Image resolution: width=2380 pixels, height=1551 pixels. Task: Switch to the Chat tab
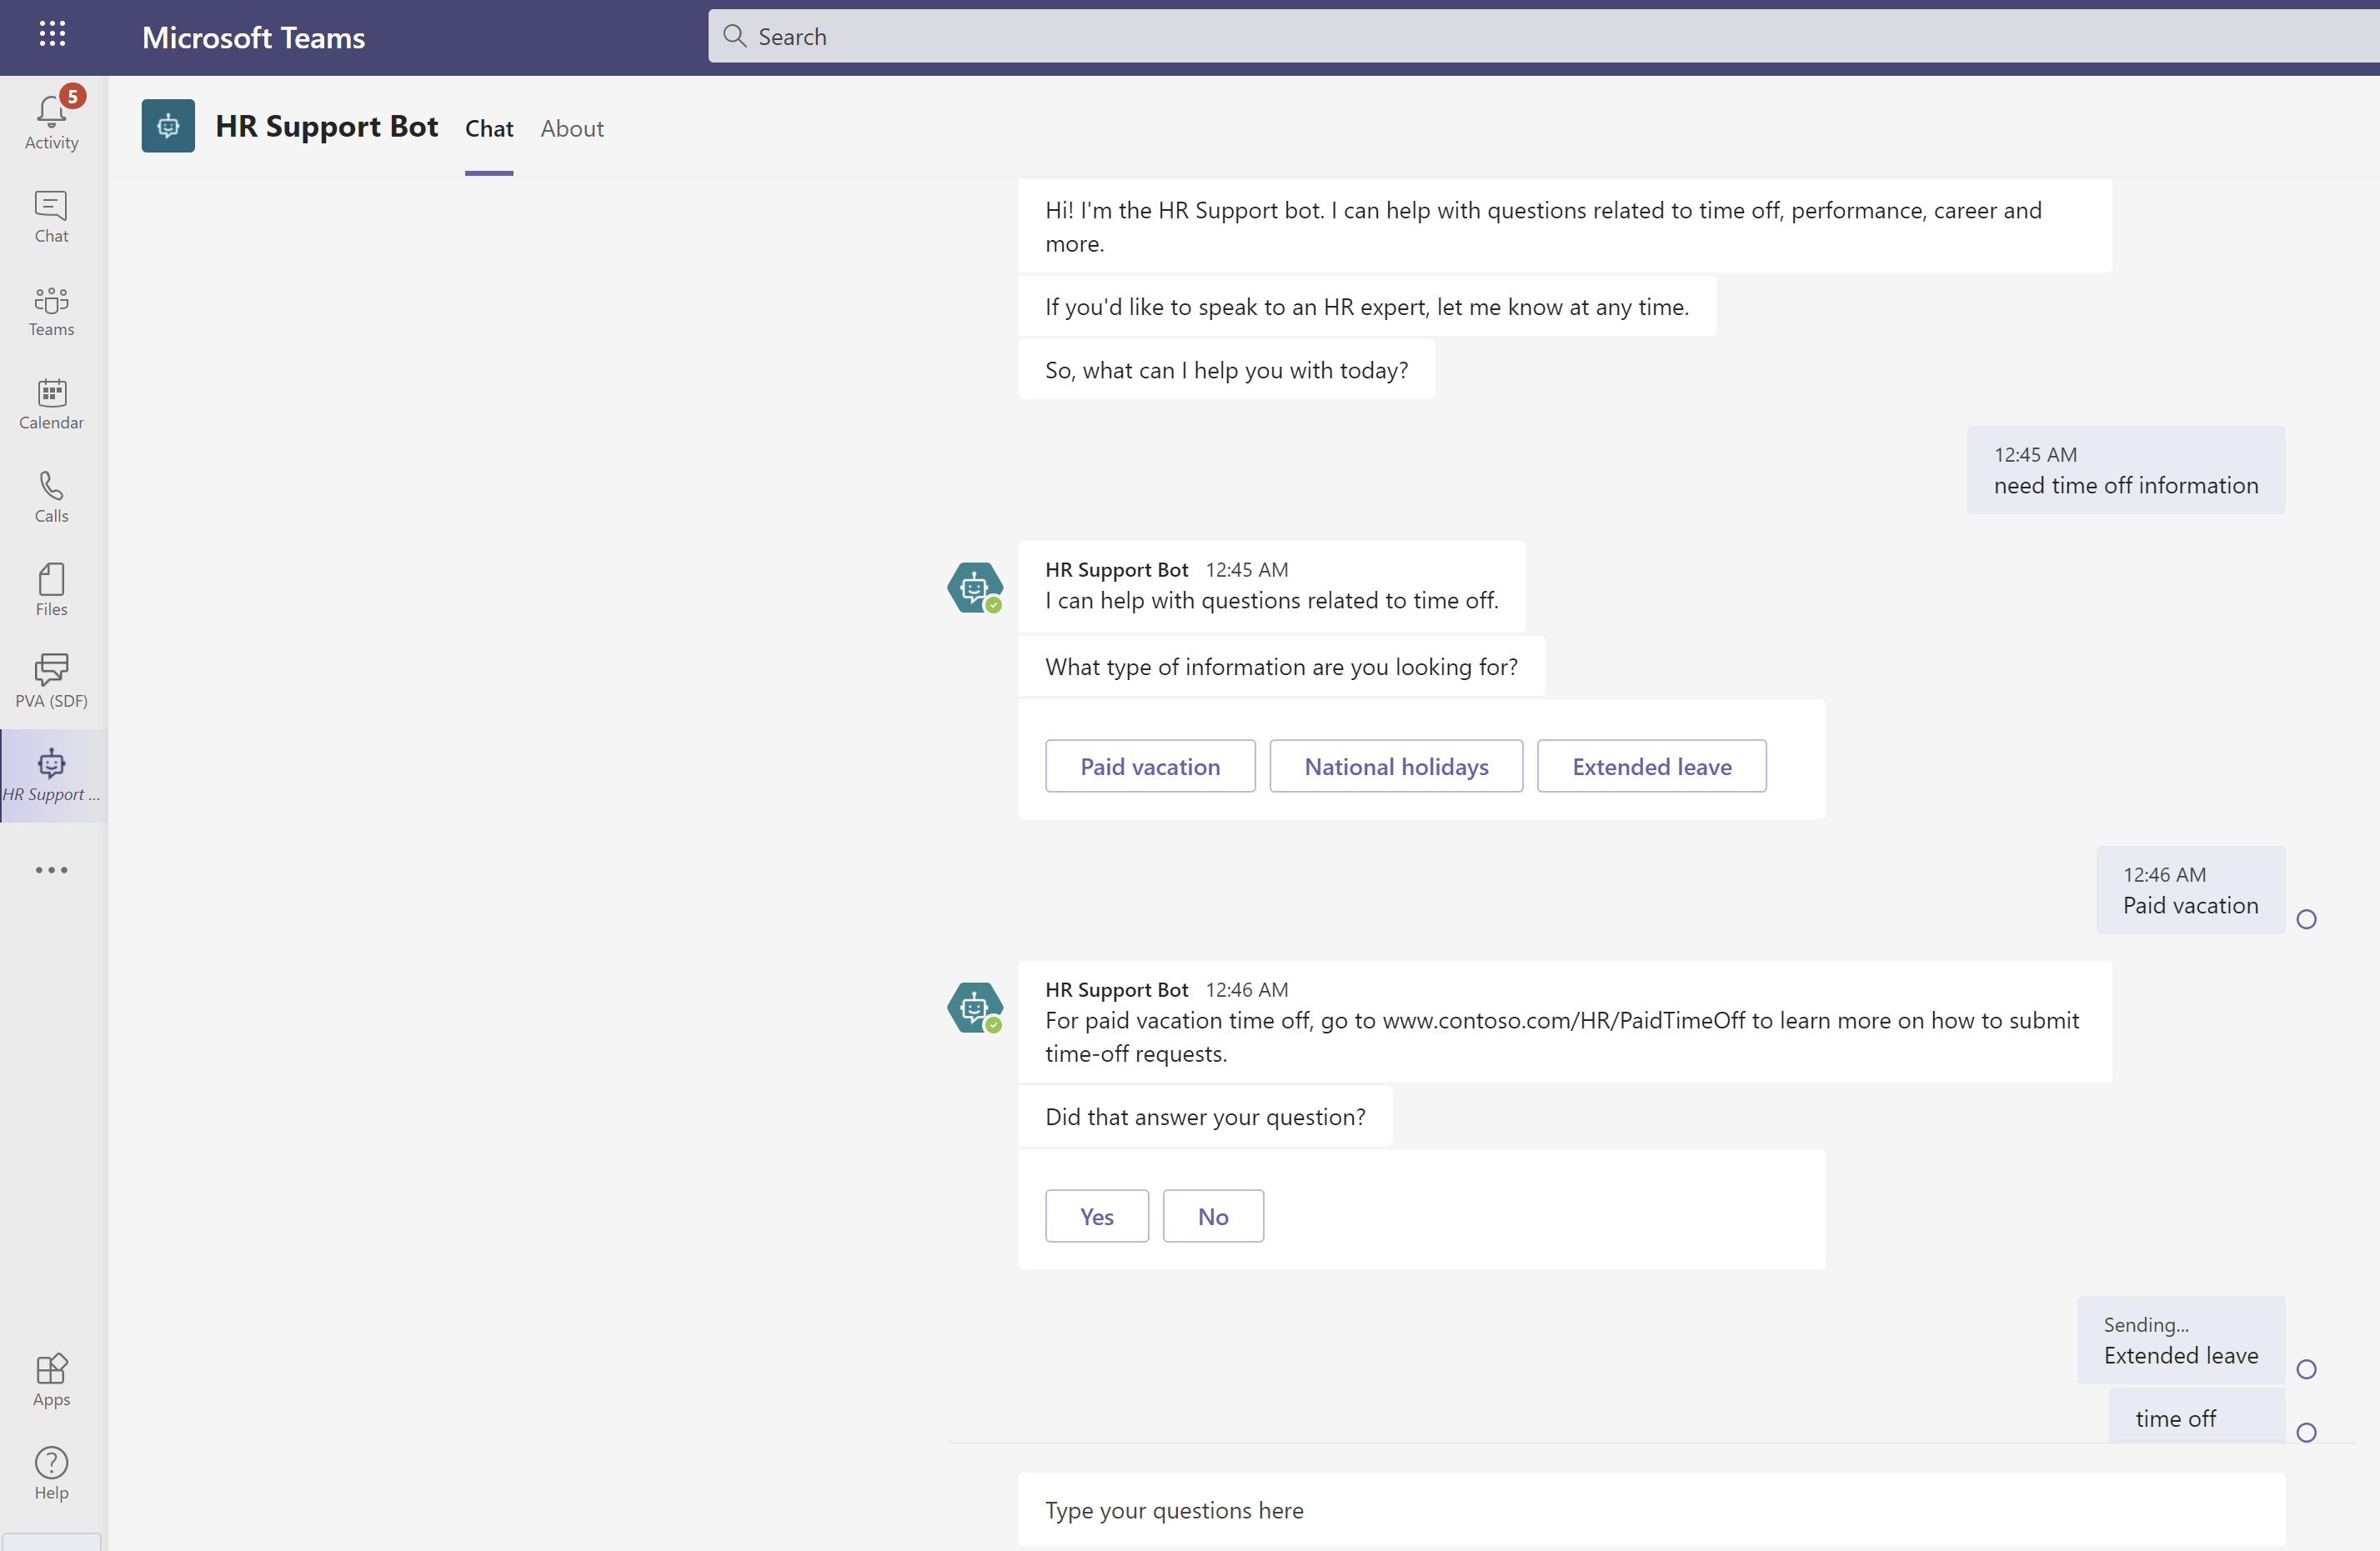click(x=489, y=129)
